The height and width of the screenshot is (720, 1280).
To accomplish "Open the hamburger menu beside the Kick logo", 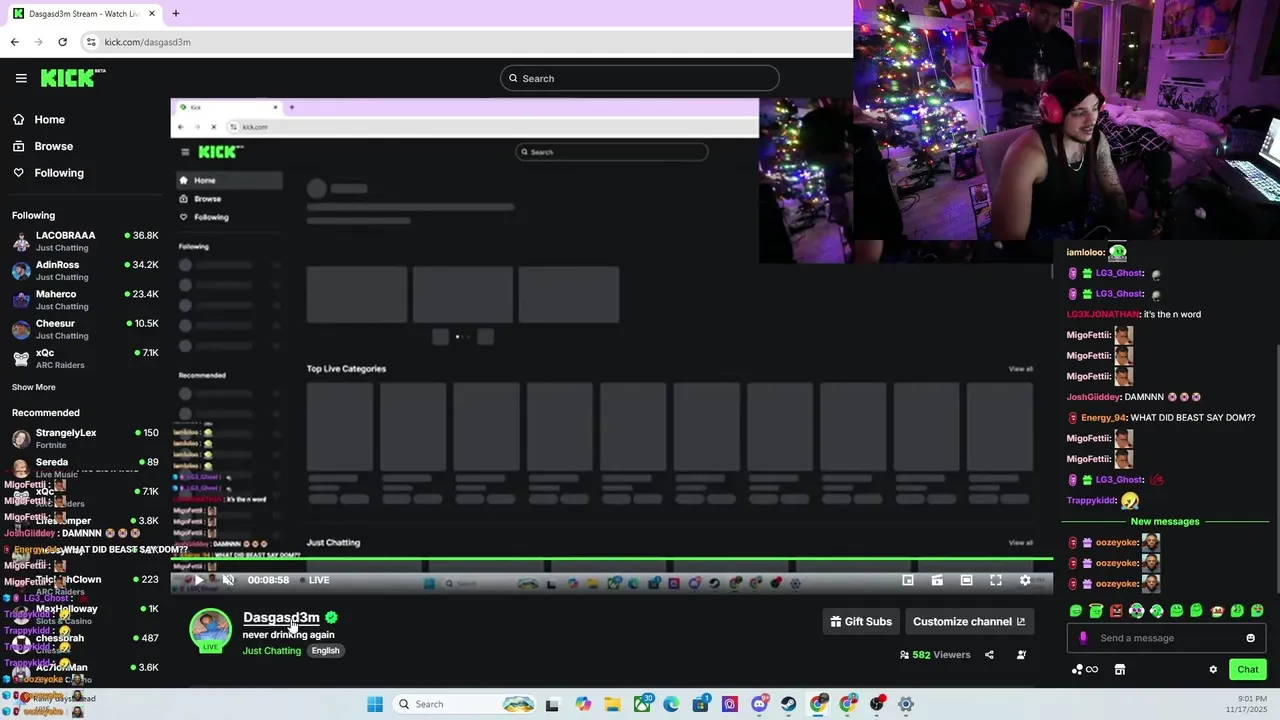I will tap(21, 78).
